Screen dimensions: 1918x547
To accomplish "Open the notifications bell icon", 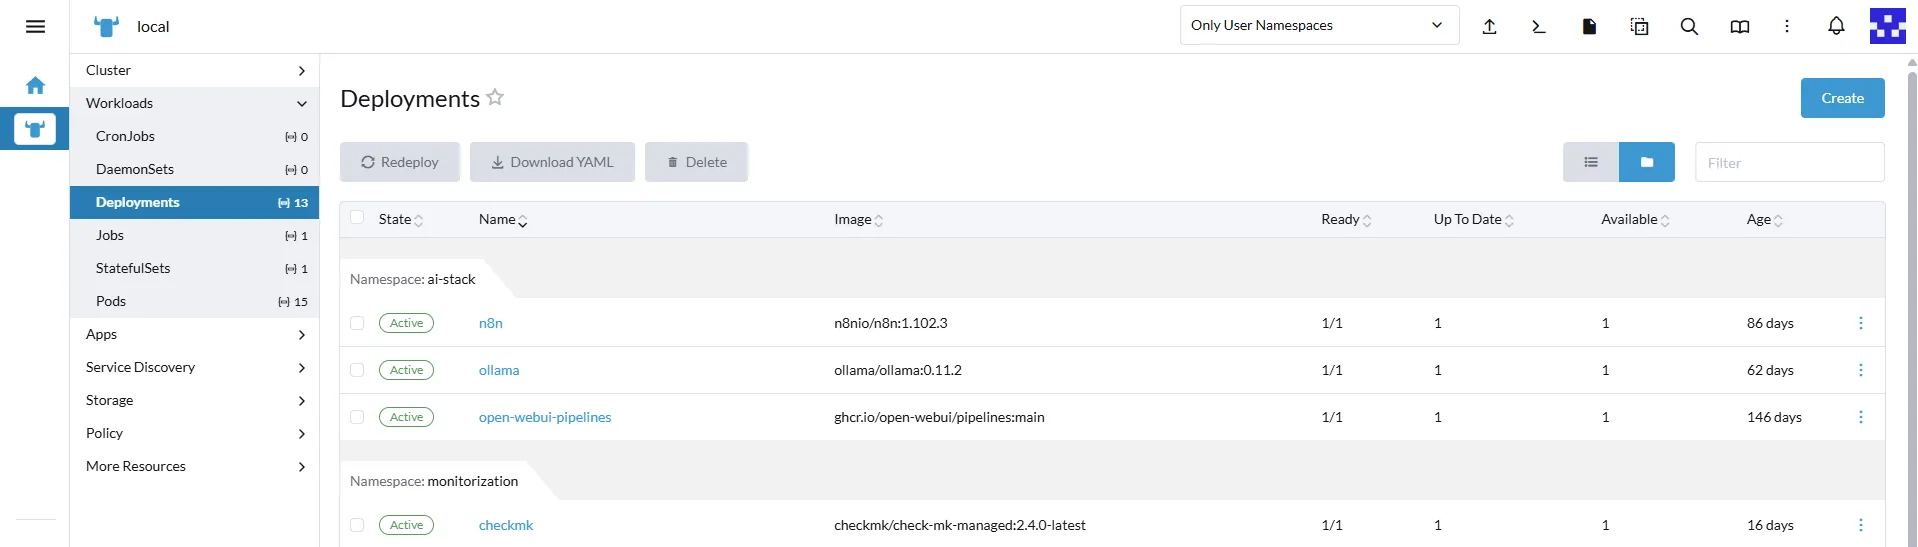I will (x=1836, y=27).
